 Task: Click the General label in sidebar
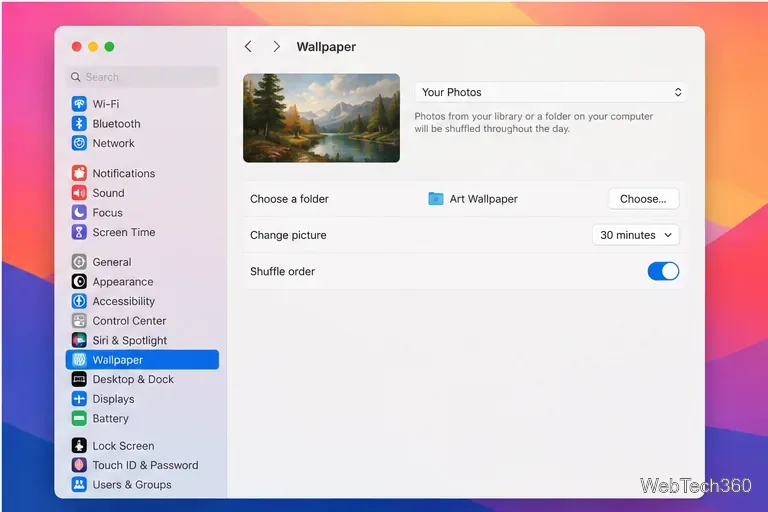tap(112, 262)
